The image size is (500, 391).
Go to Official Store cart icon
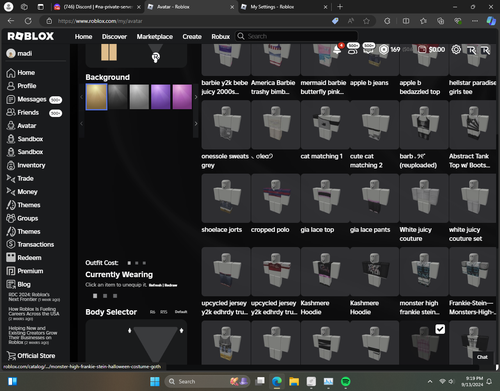[11, 356]
